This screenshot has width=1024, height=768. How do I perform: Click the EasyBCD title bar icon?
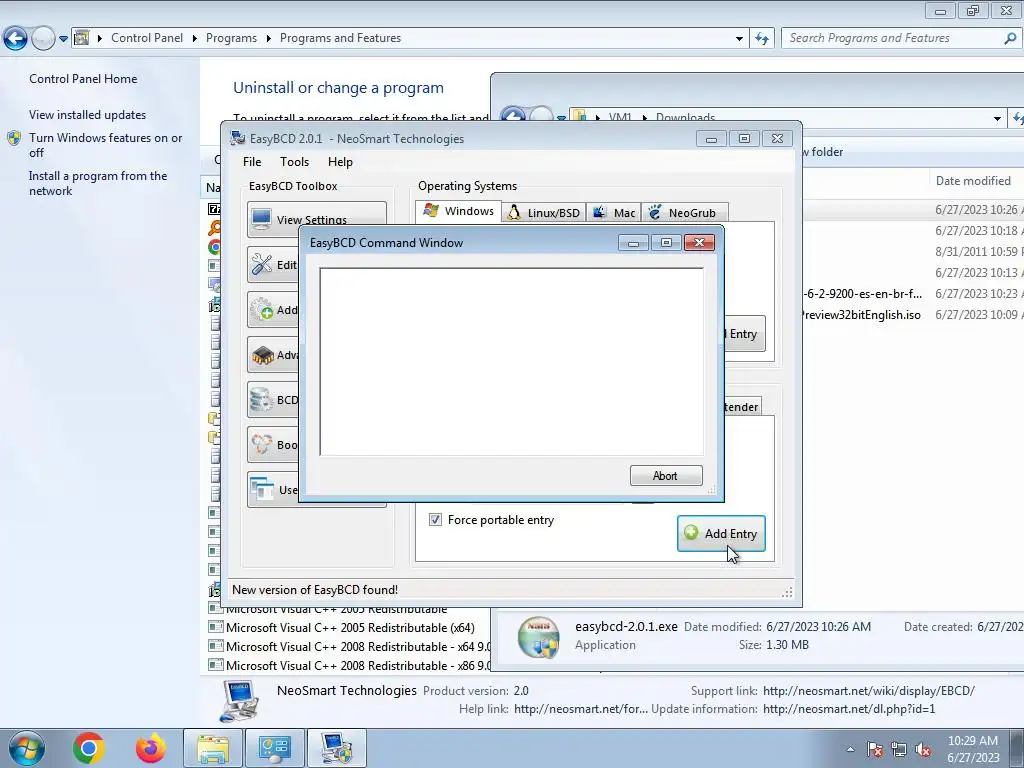(x=238, y=138)
